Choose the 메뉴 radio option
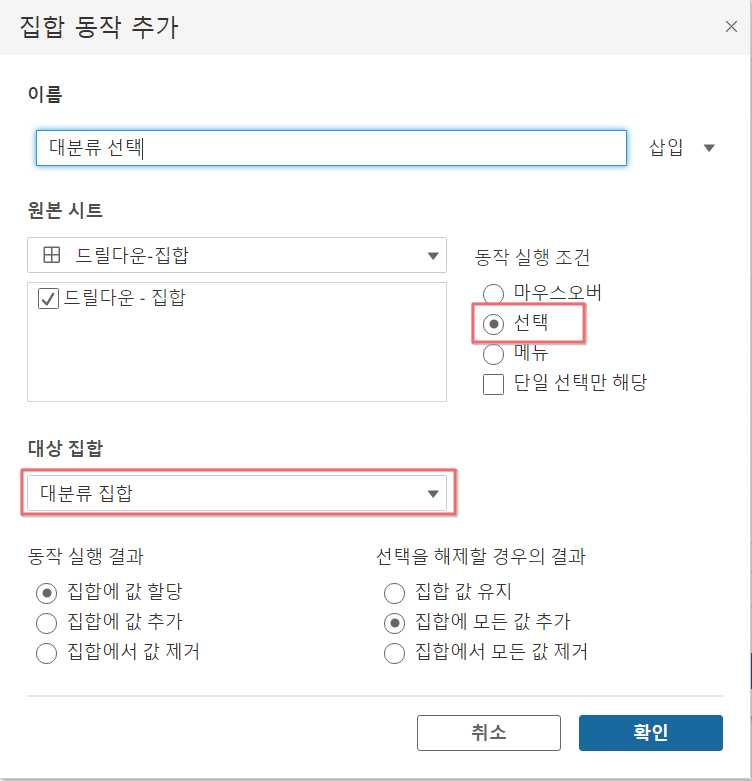 493,354
